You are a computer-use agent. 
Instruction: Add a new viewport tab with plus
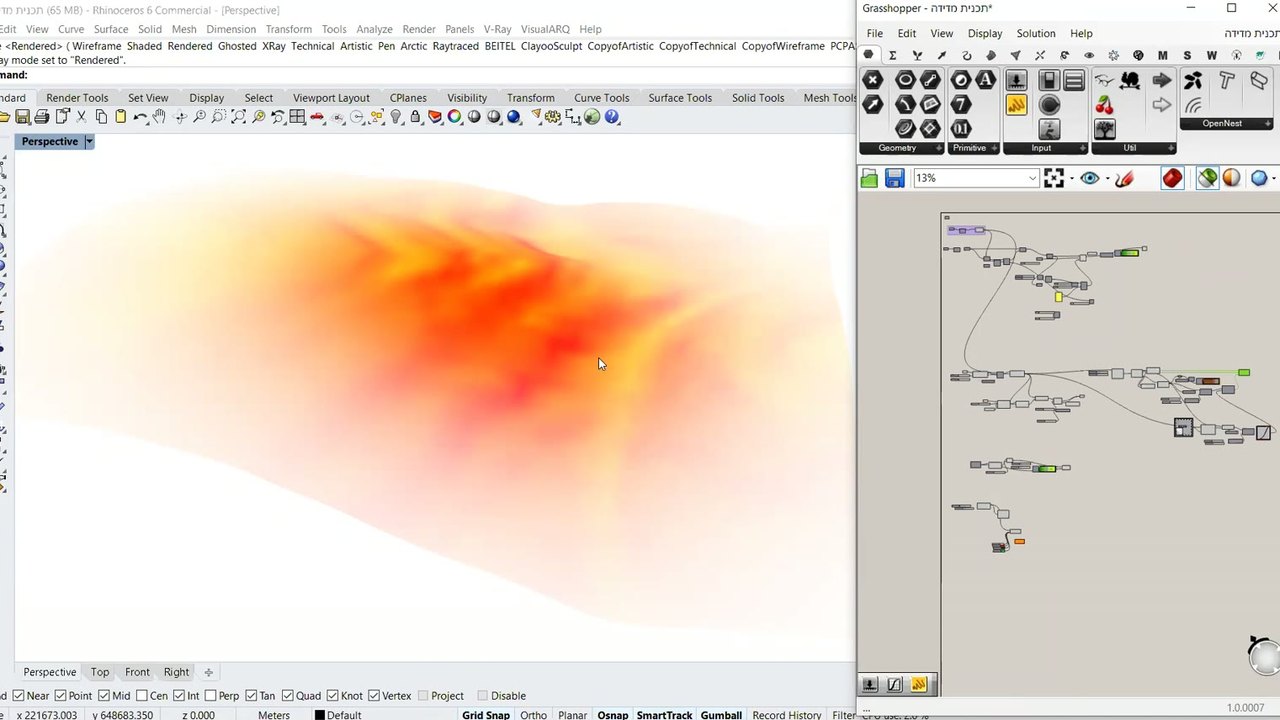(208, 672)
